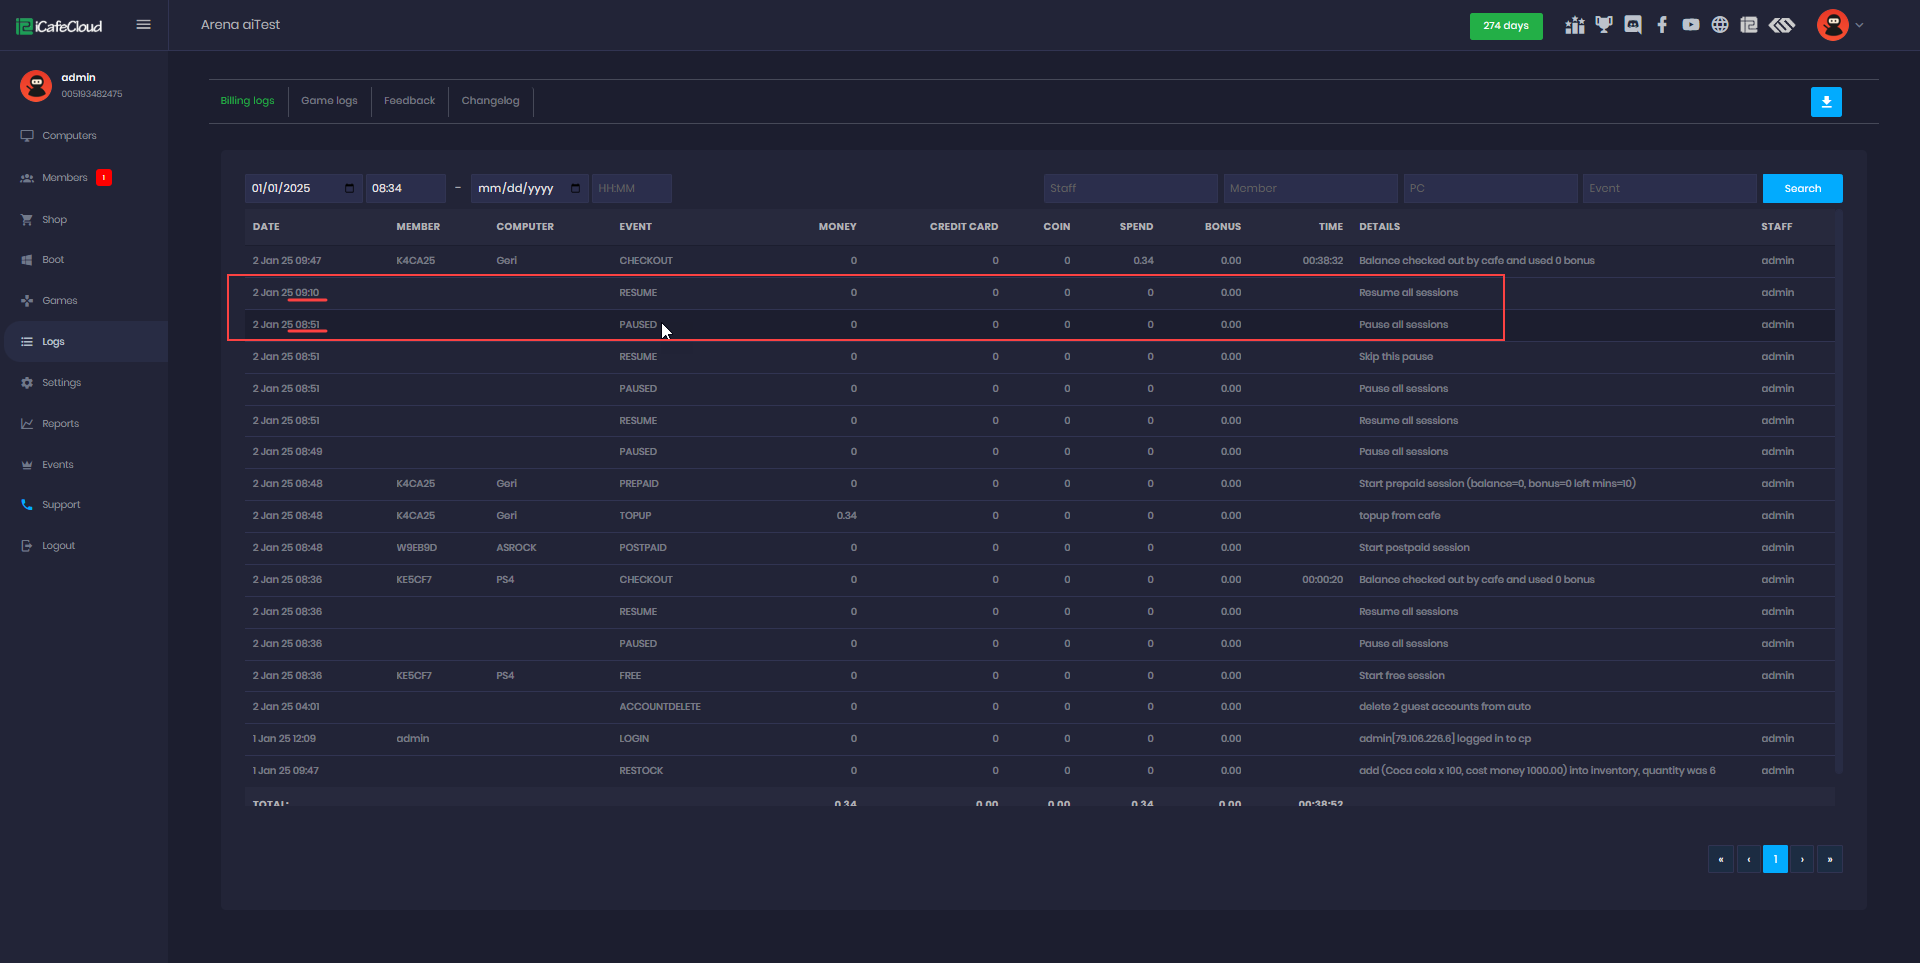Open the end date calendar picker
This screenshot has width=1920, height=963.
[x=575, y=188]
